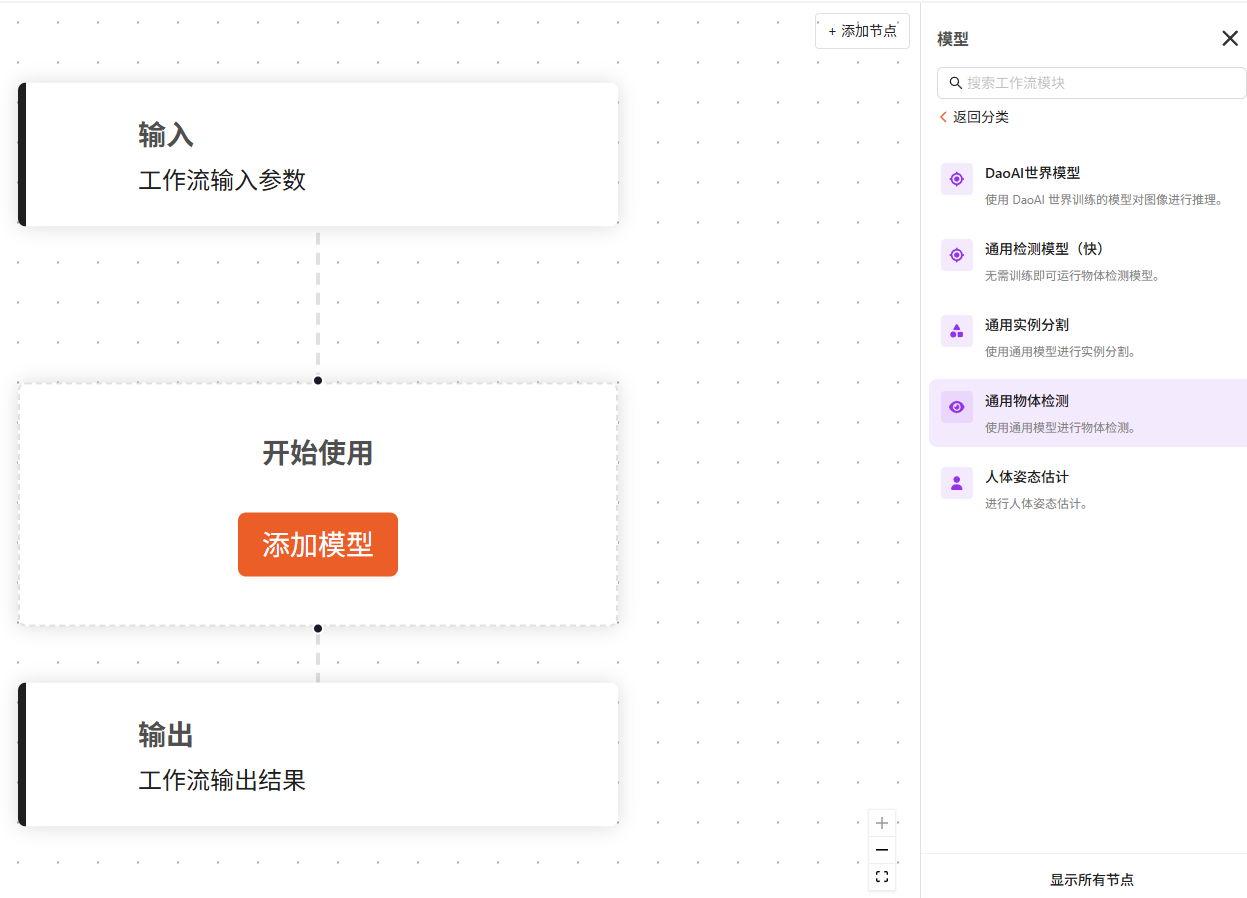The width and height of the screenshot is (1247, 898).
Task: Select the 输入 workflow node
Action: [x=318, y=155]
